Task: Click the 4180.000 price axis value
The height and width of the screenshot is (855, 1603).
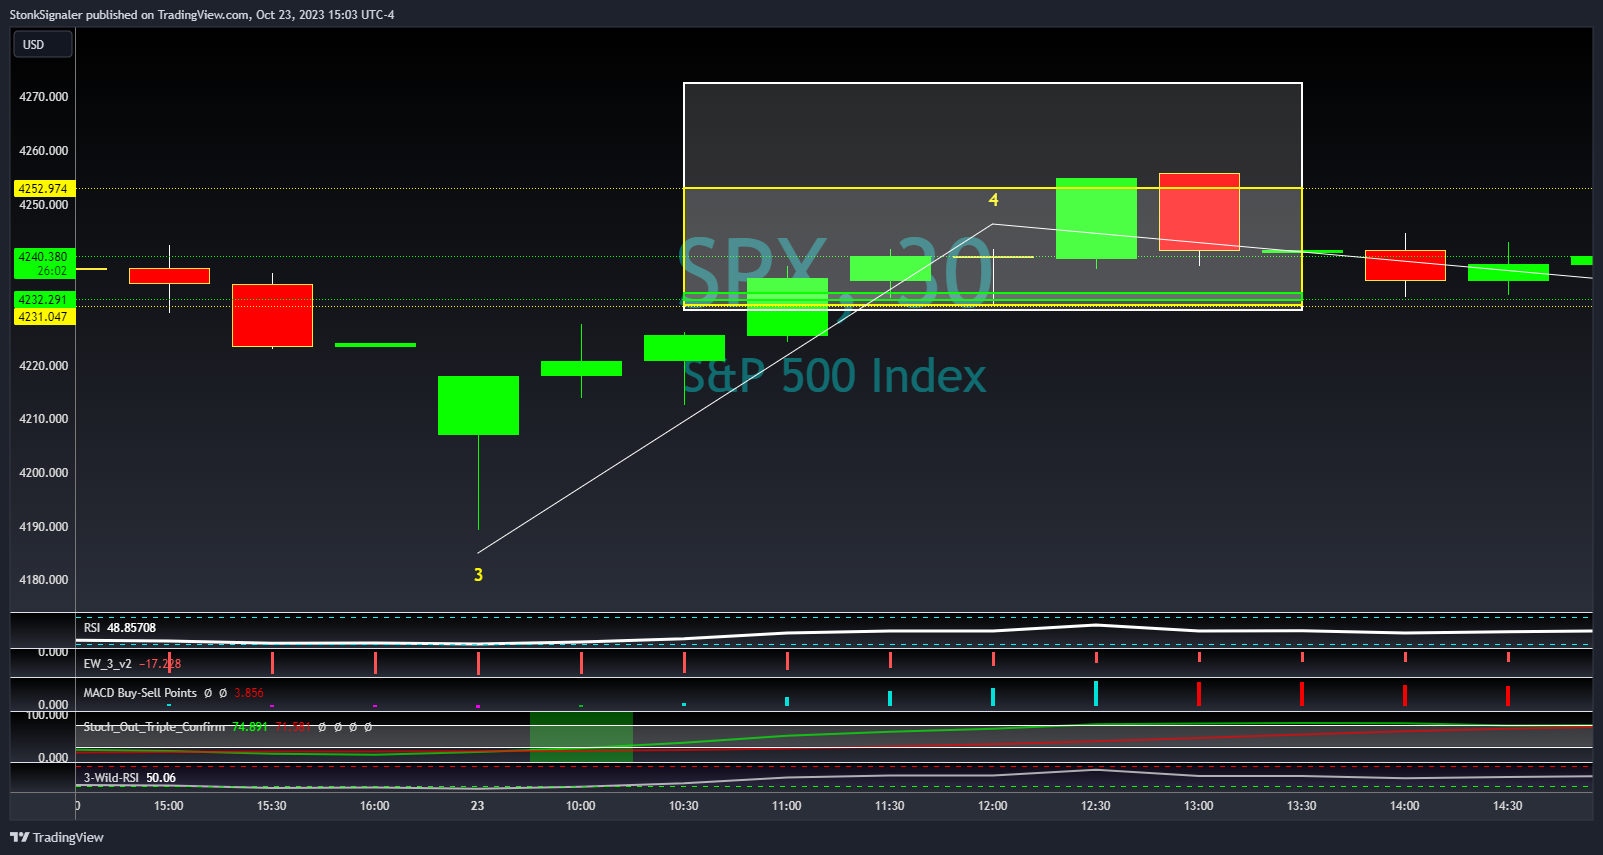Action: [44, 580]
